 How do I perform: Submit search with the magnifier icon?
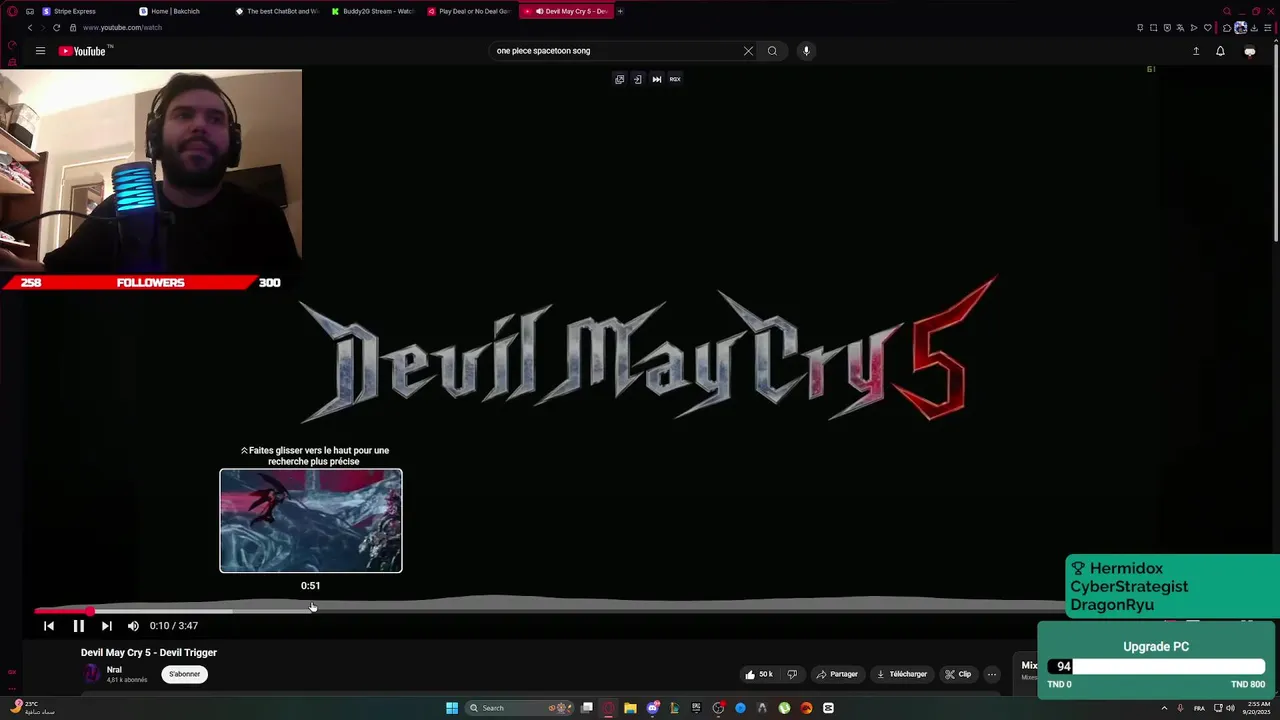coord(772,51)
